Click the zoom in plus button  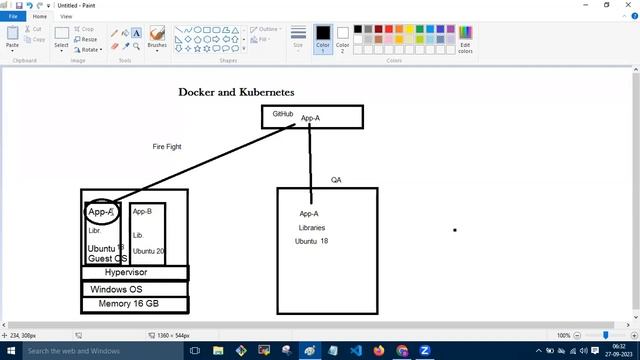tap(634, 336)
